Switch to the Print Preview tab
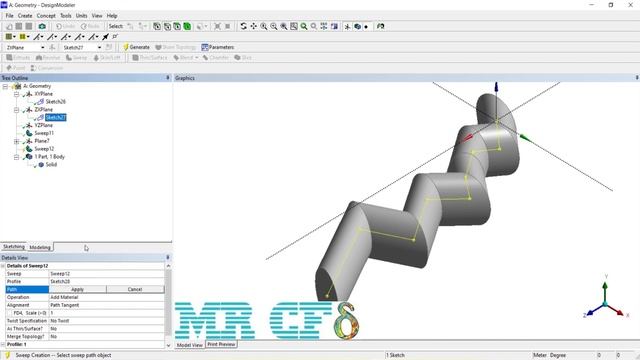640x360 pixels. (x=221, y=344)
